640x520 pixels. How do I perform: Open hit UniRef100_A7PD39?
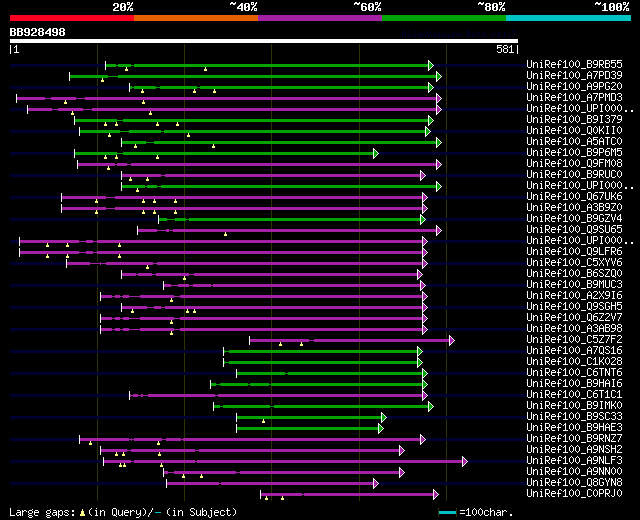(574, 76)
